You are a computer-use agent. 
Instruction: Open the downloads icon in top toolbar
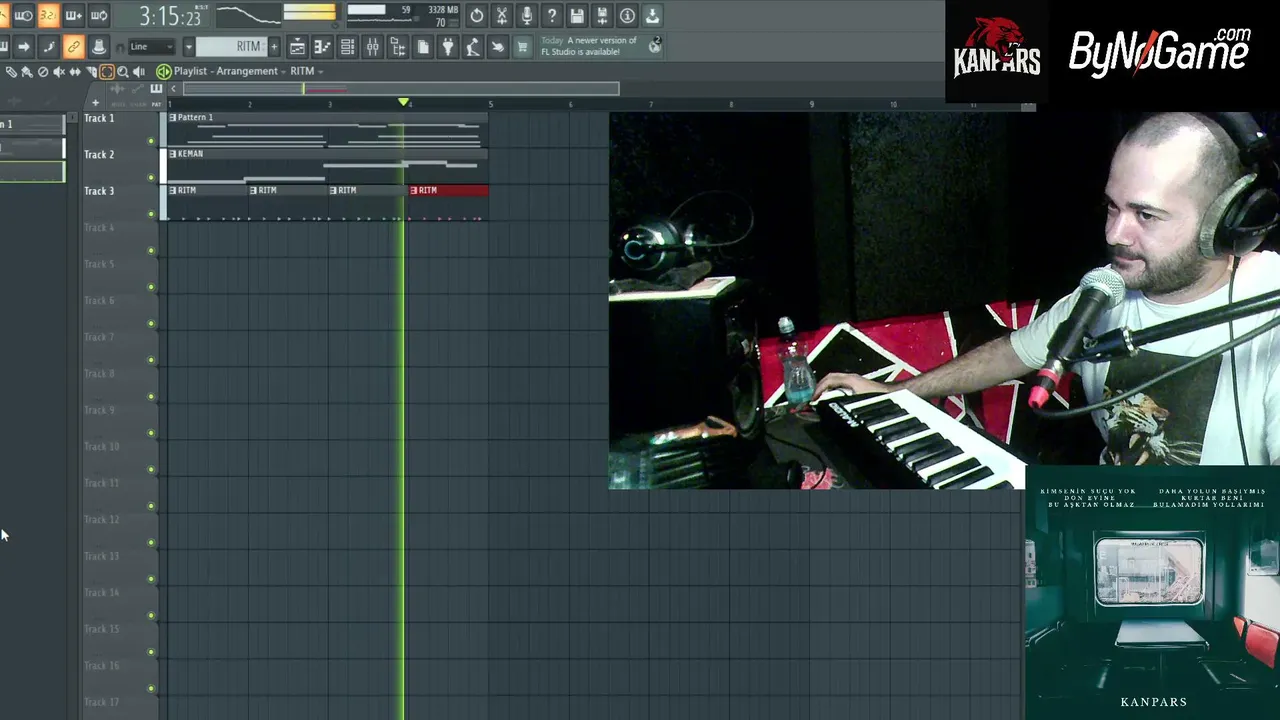[x=652, y=16]
